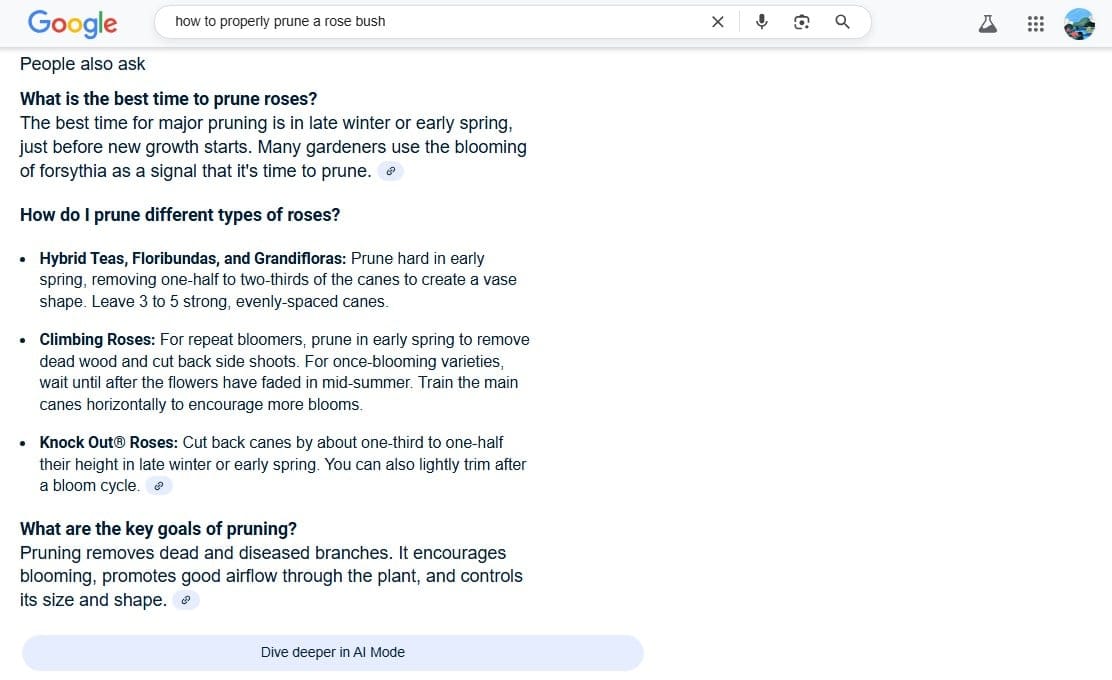
Task: Click inside the search query input field
Action: (x=430, y=21)
